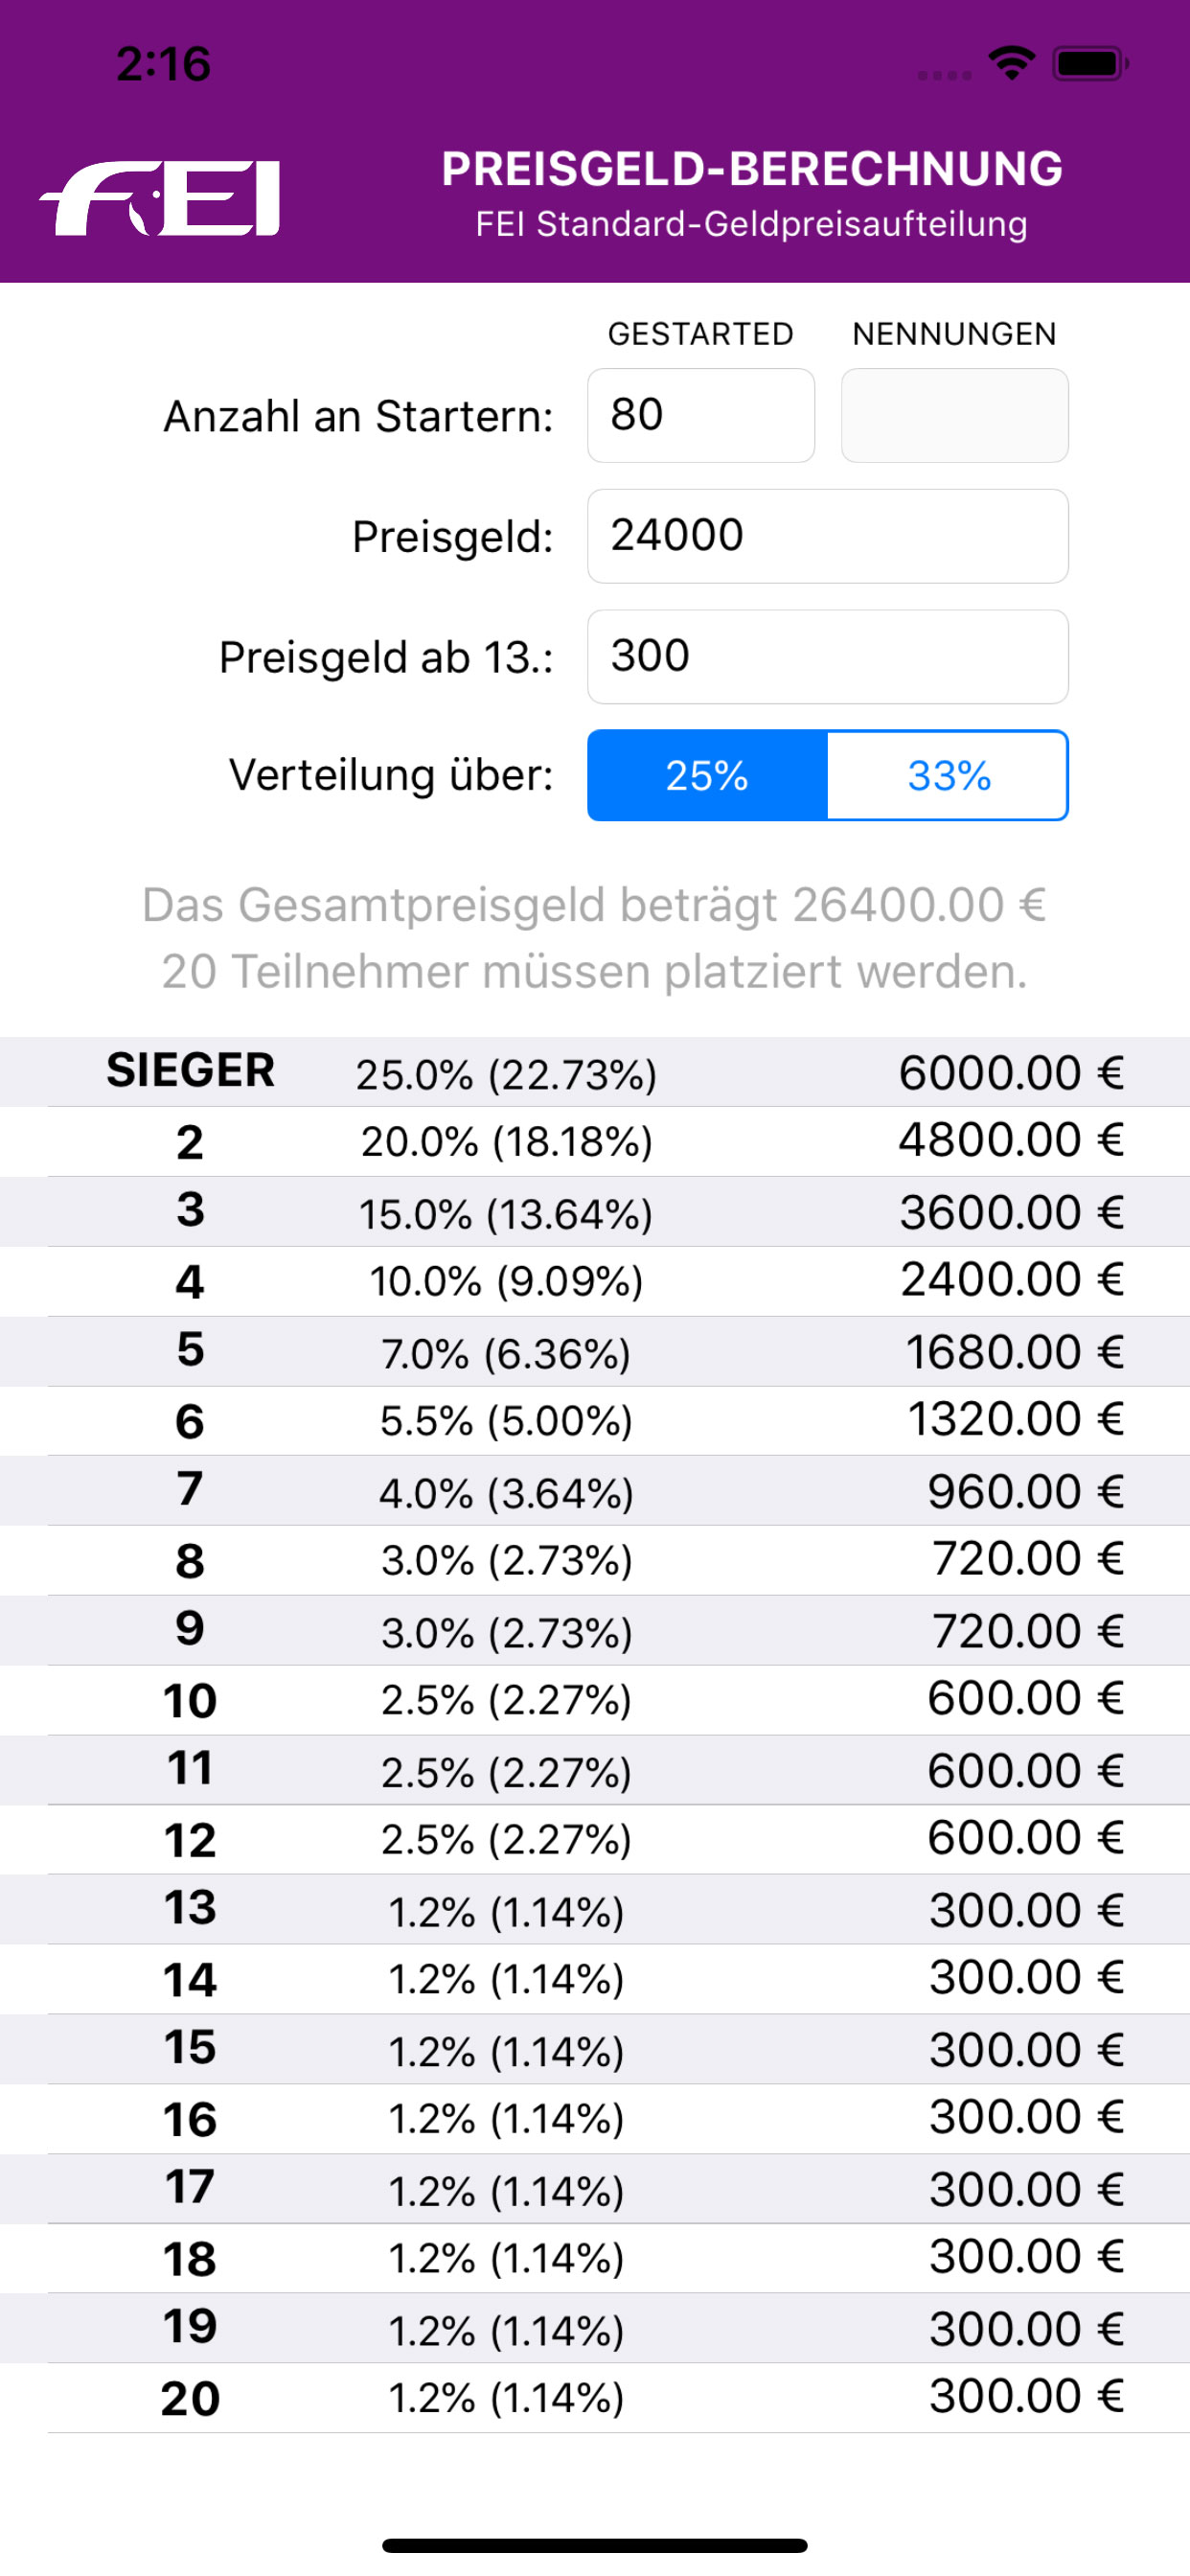
Task: Click the Preisgeld ab 13. field
Action: pyautogui.click(x=828, y=656)
